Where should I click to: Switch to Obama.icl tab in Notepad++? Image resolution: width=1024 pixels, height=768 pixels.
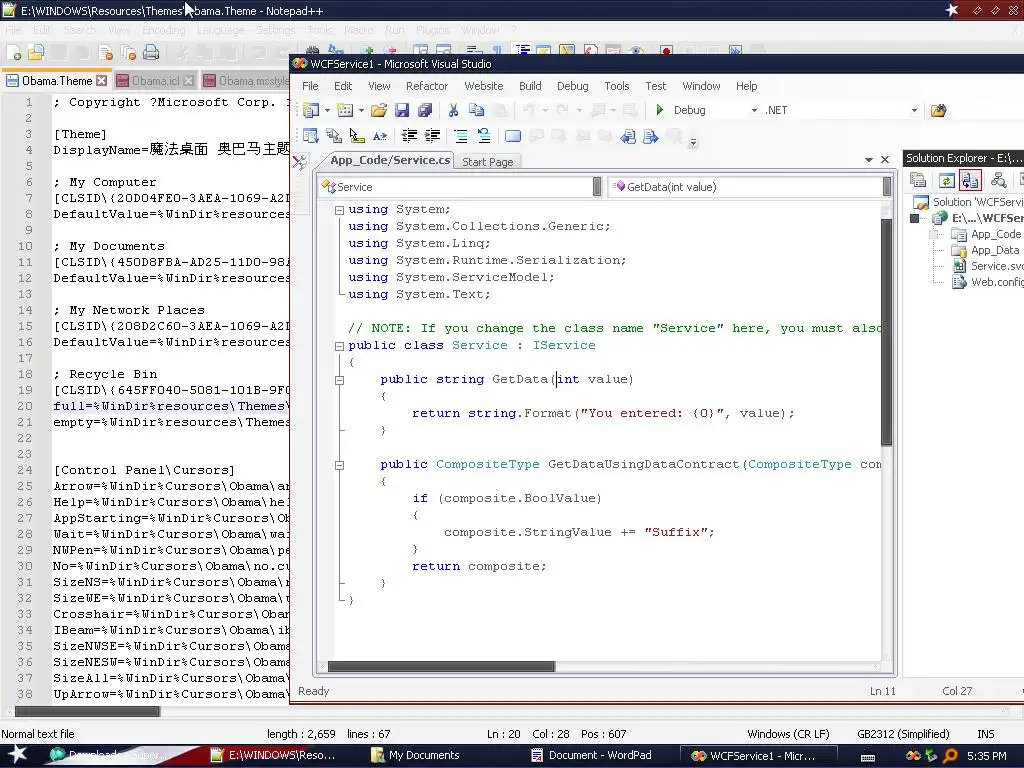click(x=155, y=81)
